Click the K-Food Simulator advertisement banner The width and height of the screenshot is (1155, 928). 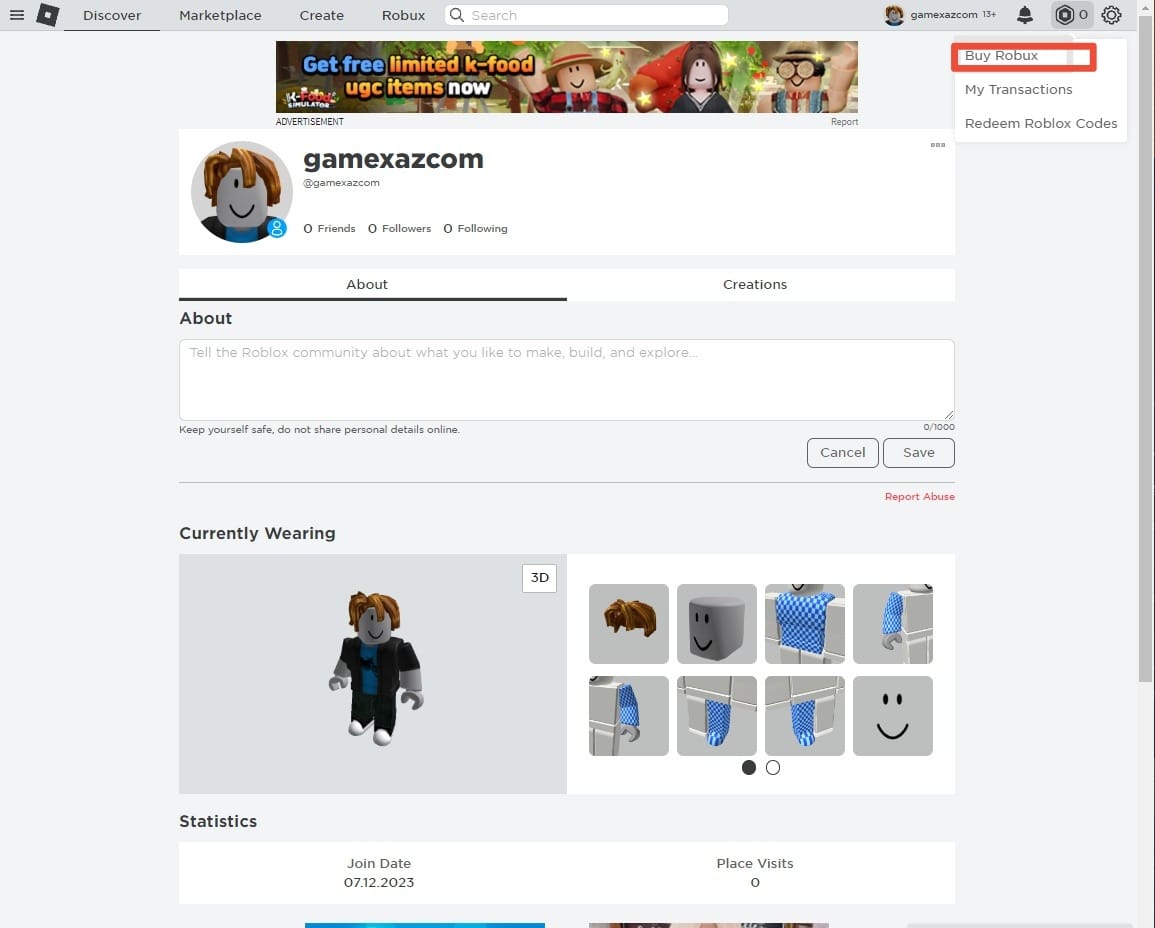point(566,77)
